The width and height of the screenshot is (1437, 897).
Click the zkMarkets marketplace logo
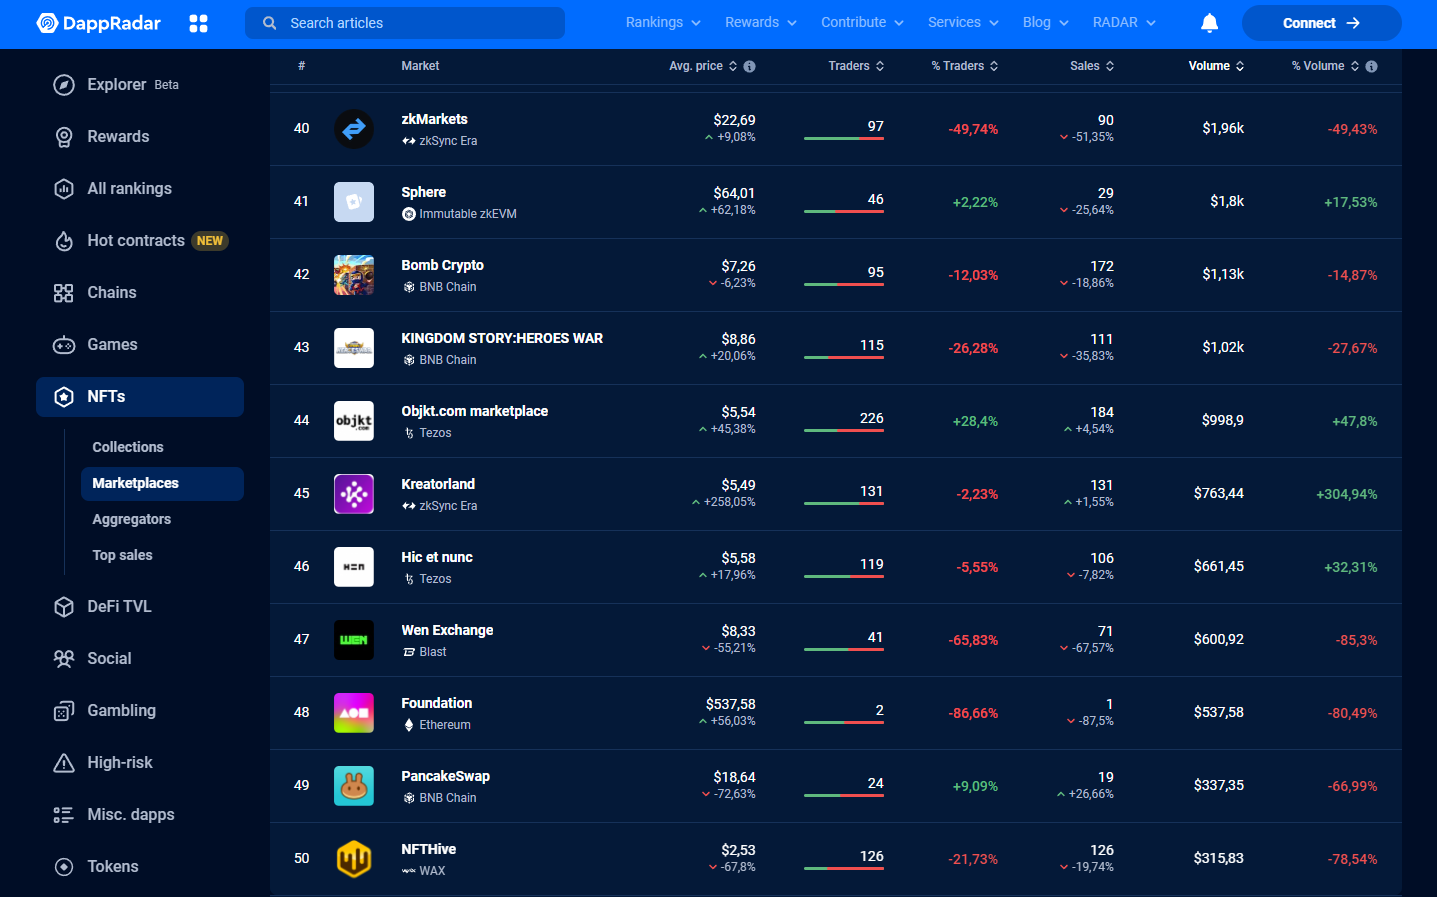(x=354, y=129)
